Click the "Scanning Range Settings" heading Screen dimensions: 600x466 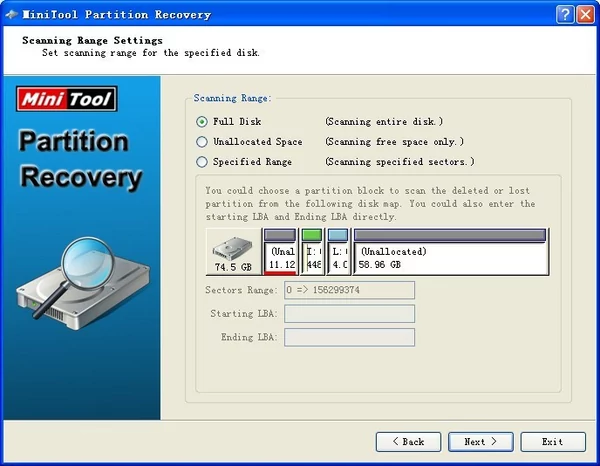(92, 41)
